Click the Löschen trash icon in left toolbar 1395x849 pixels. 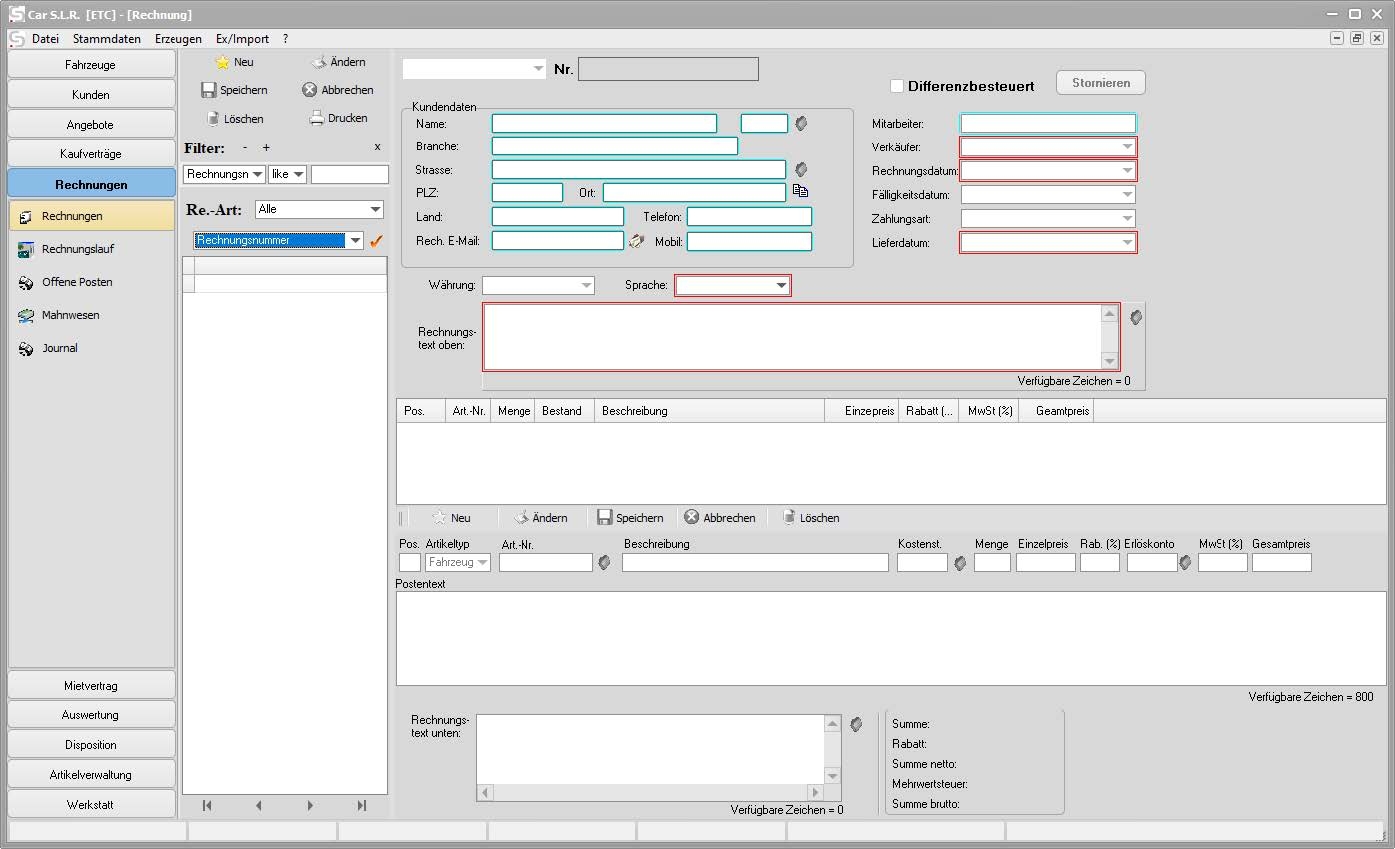213,118
